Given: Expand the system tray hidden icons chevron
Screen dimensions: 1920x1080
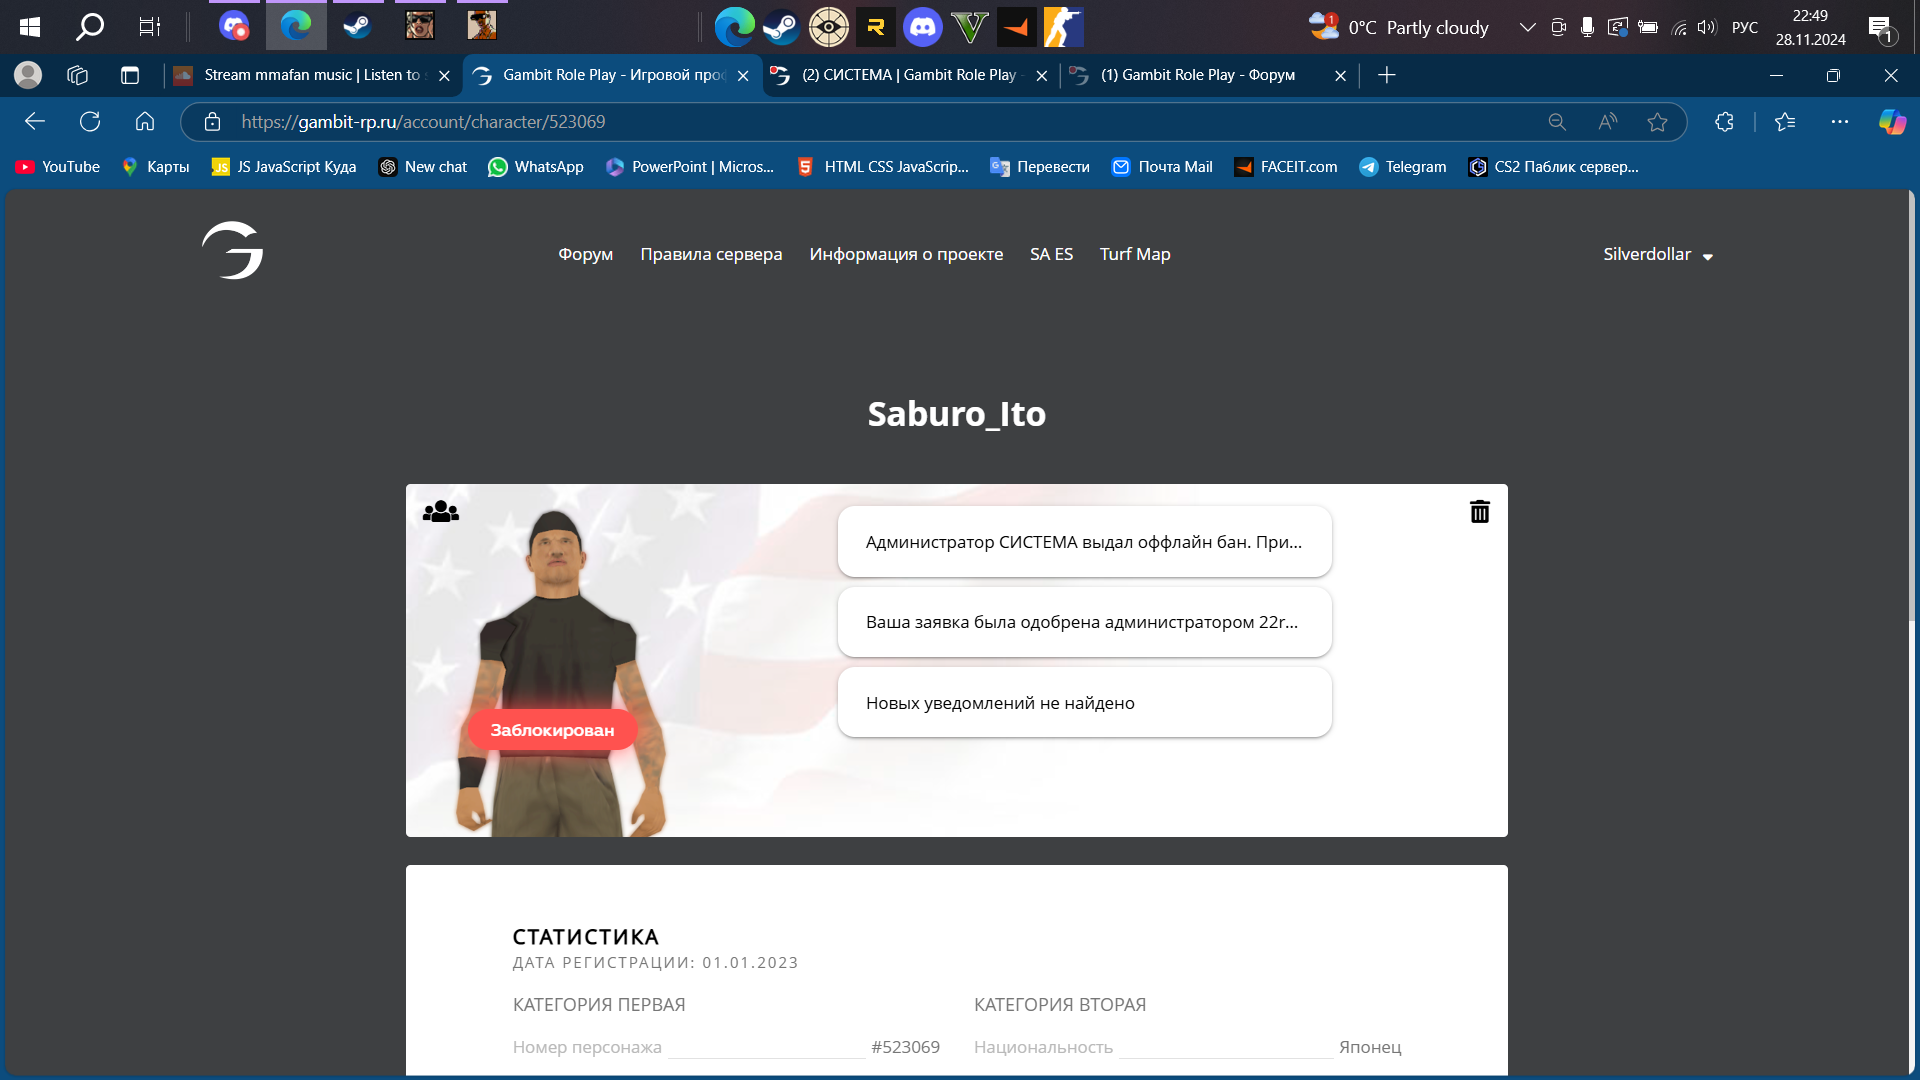Looking at the screenshot, I should point(1527,27).
